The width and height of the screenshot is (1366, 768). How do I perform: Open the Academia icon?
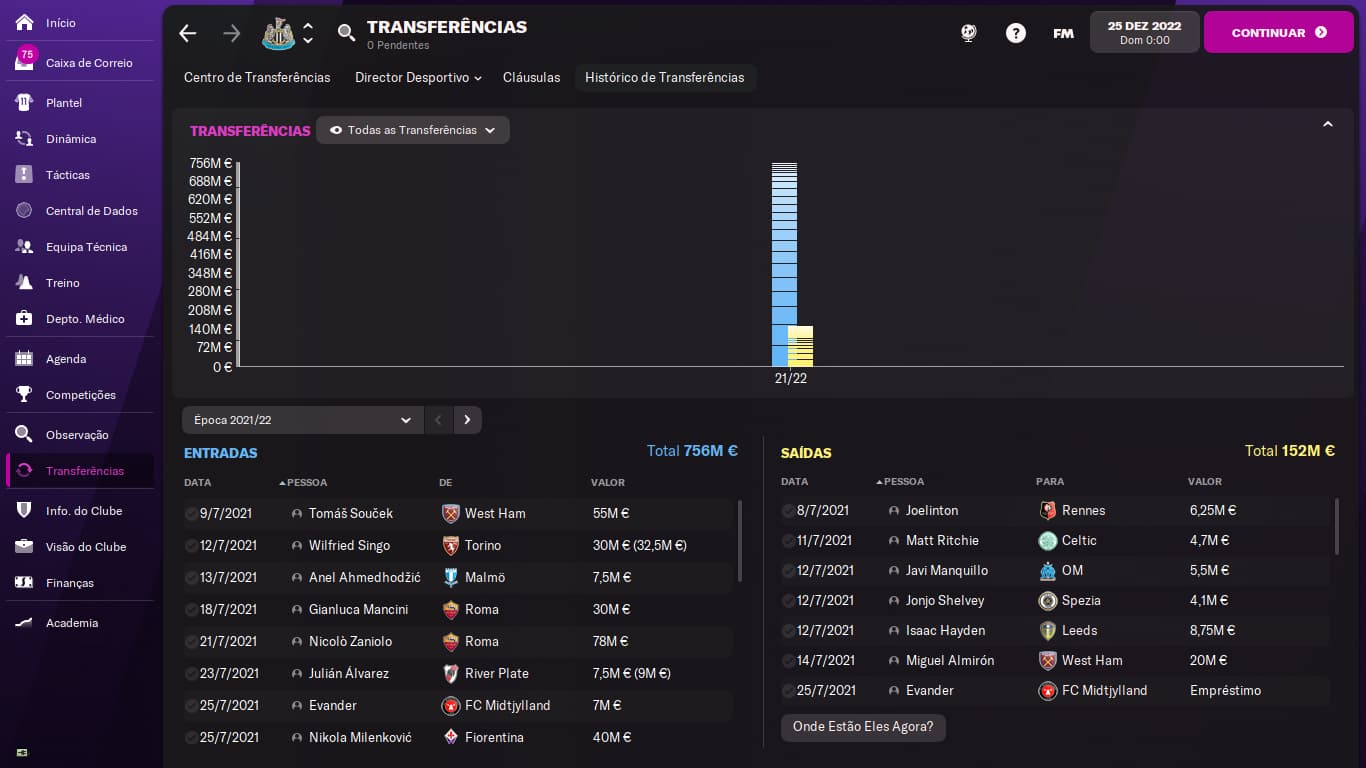pos(25,622)
